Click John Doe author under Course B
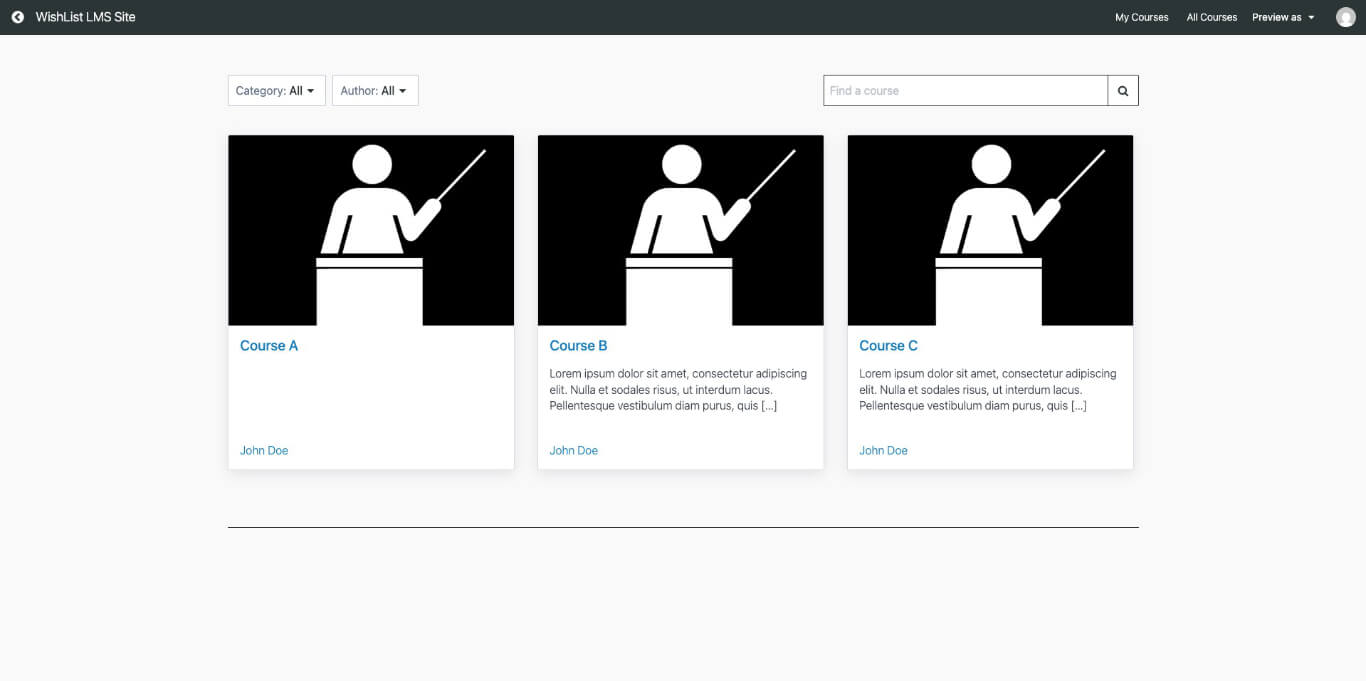 (x=573, y=451)
